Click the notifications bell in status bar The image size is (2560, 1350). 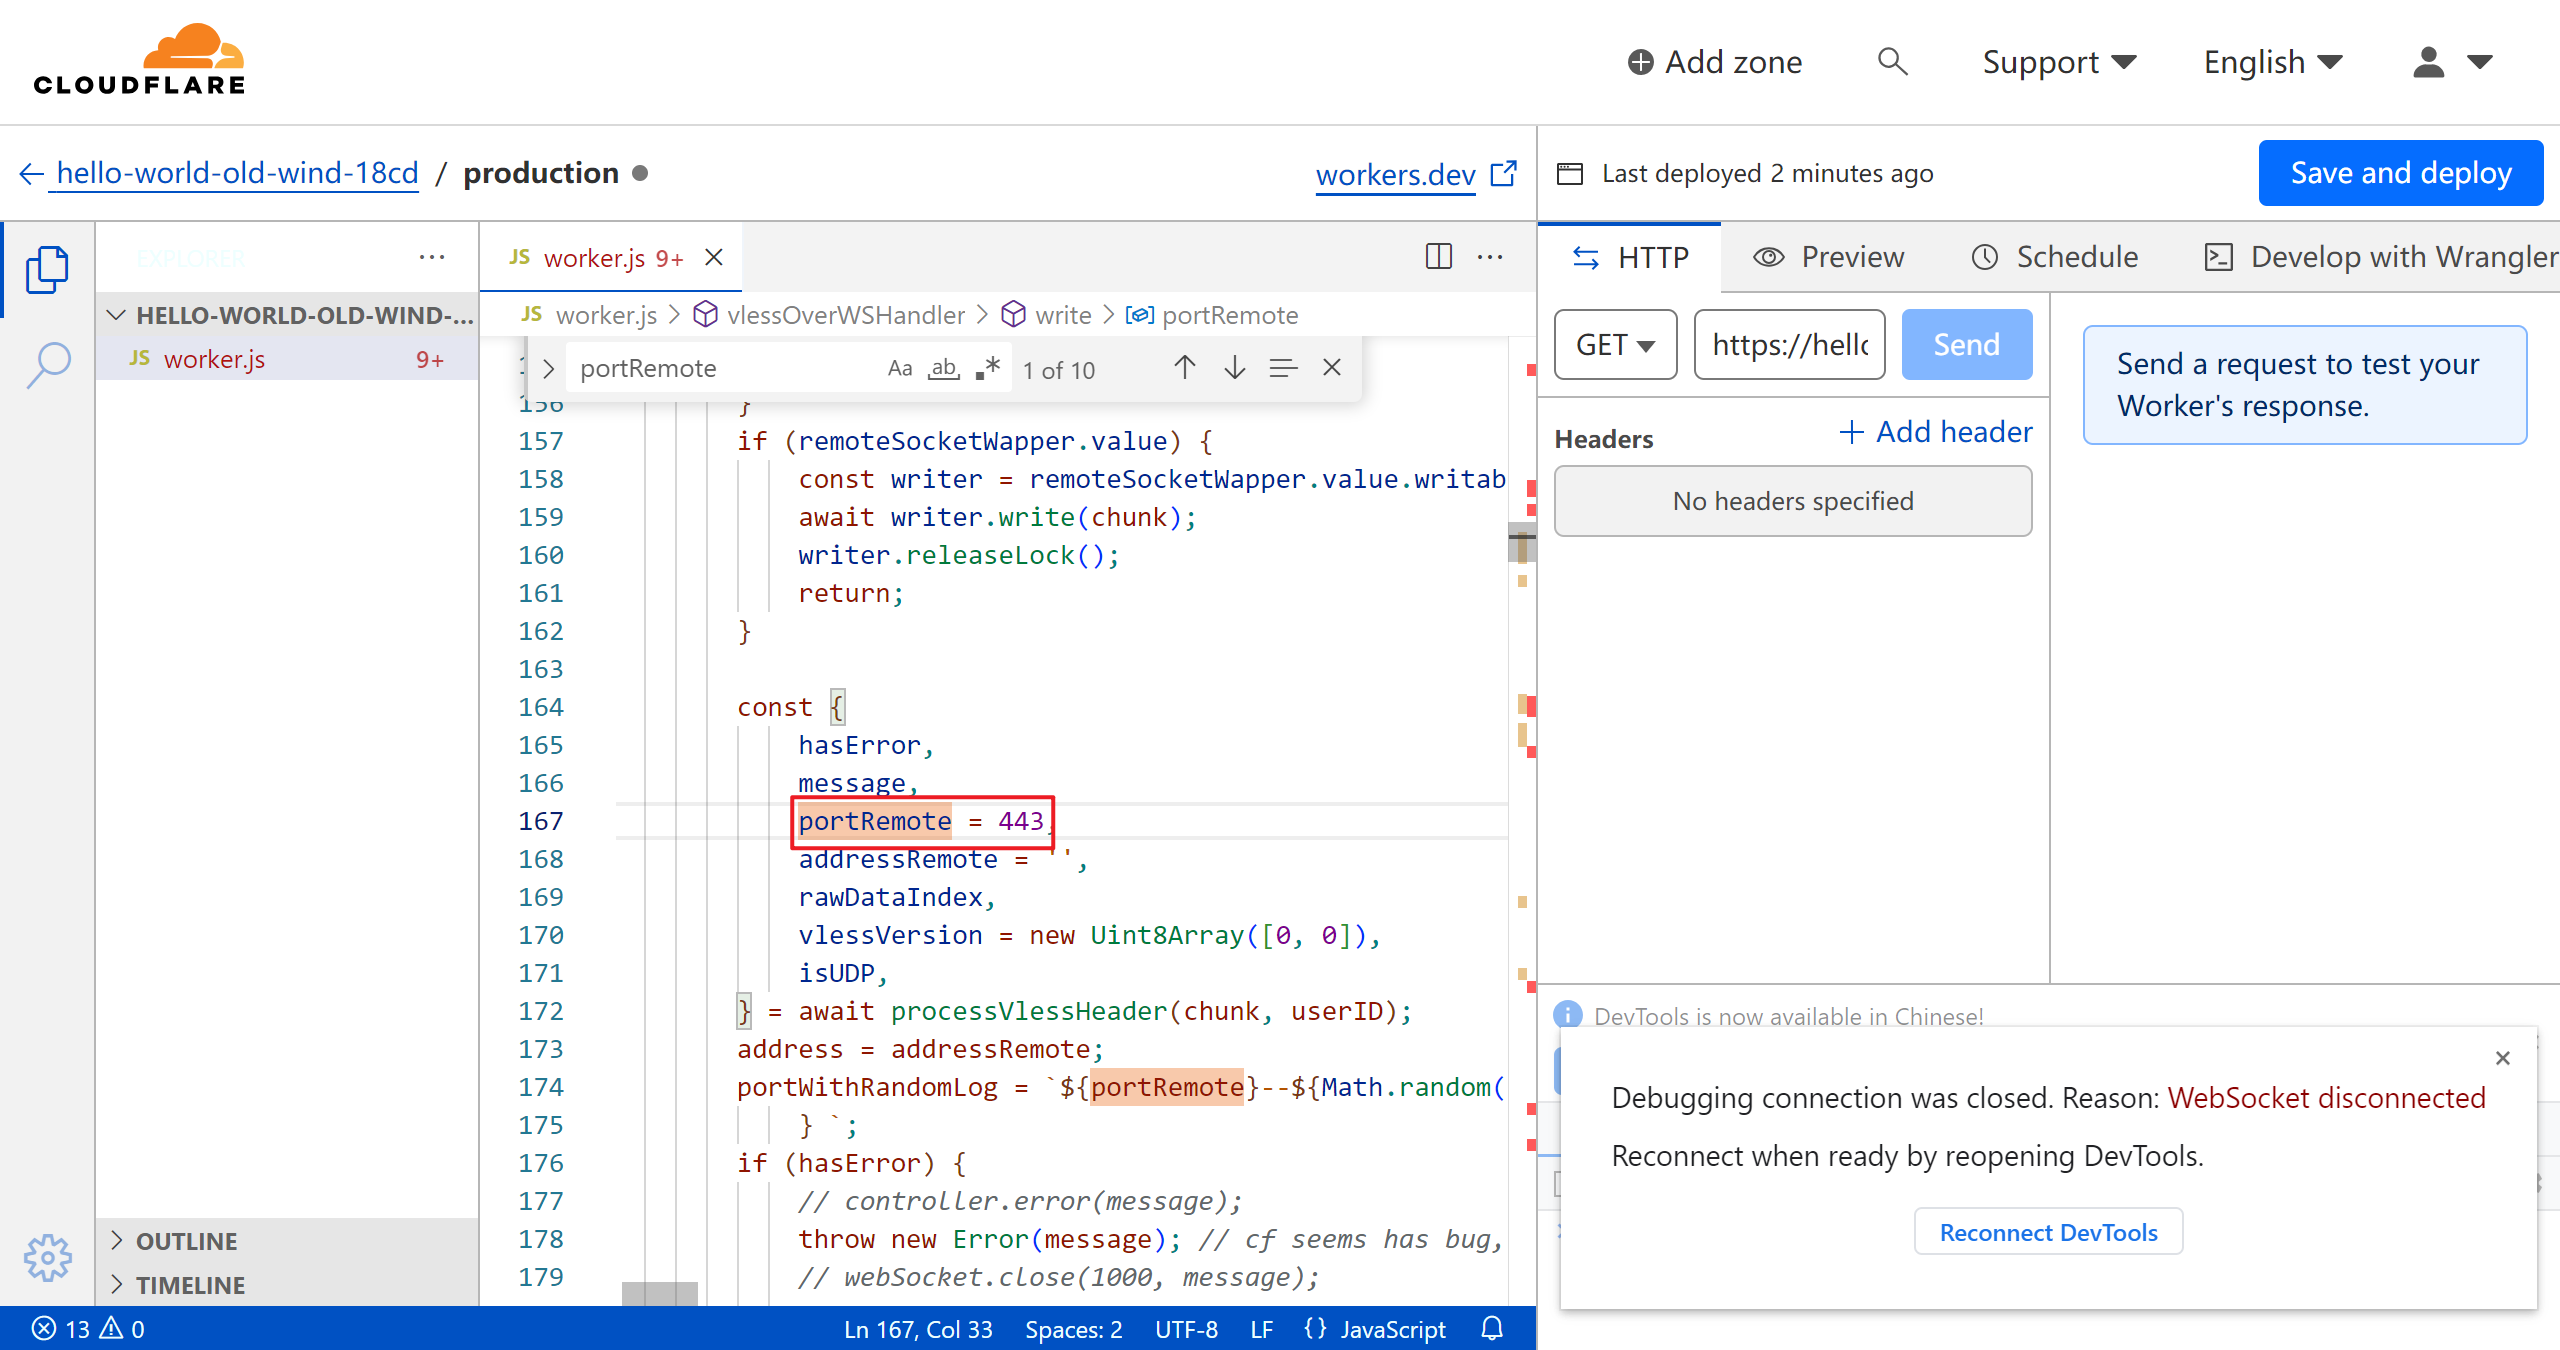click(x=1492, y=1329)
